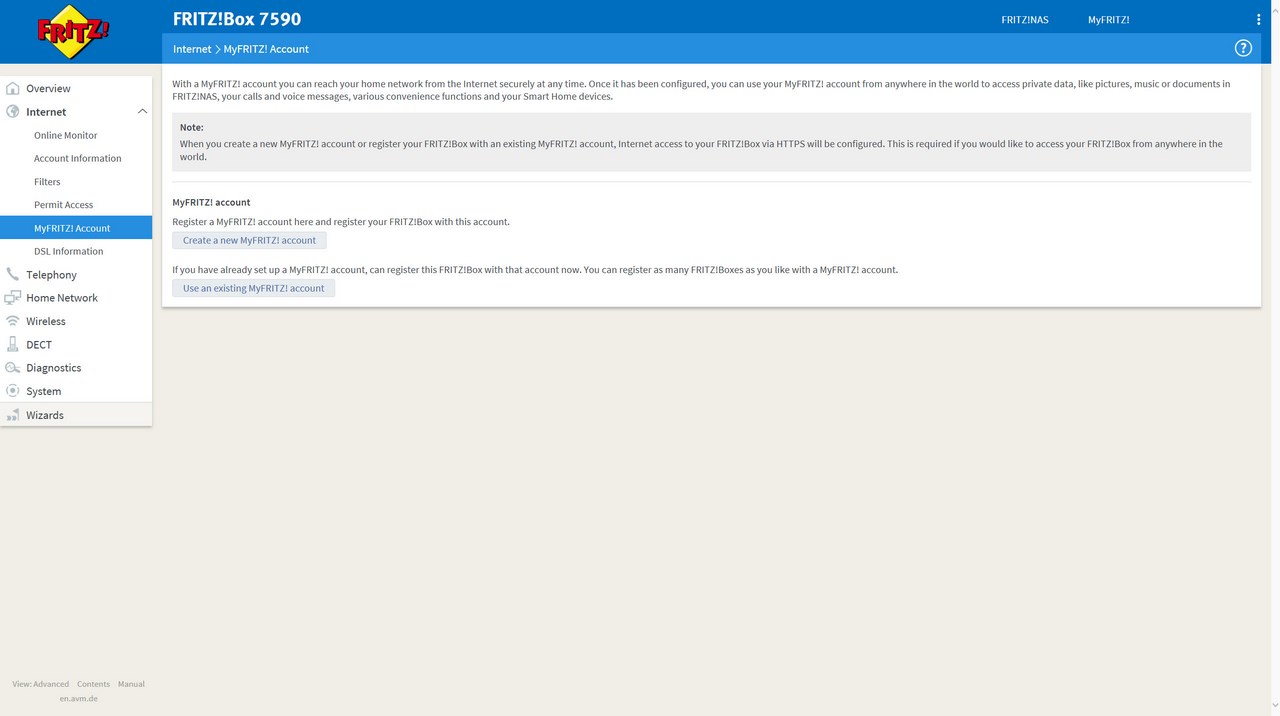Open the three-dot options menu
This screenshot has width=1280, height=716.
(x=1258, y=19)
